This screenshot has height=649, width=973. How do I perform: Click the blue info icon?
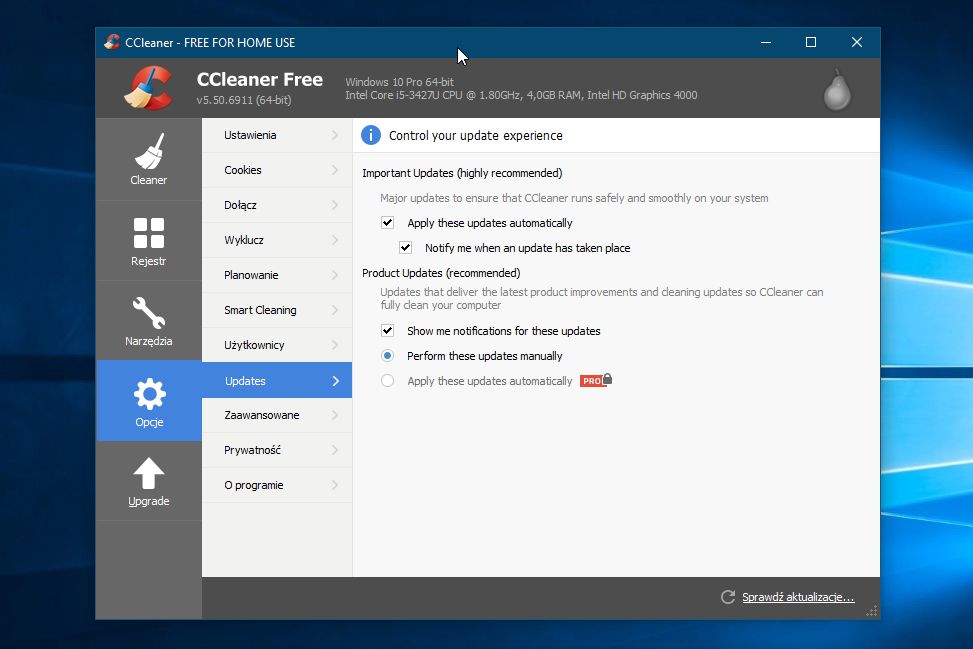[371, 135]
